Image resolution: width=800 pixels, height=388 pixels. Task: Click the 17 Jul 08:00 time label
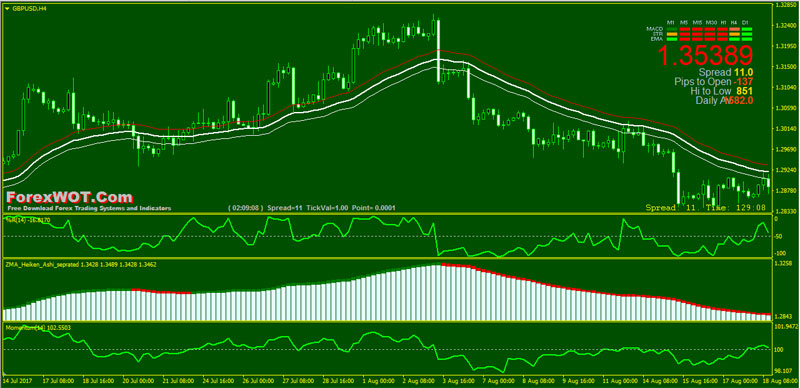[x=59, y=381]
